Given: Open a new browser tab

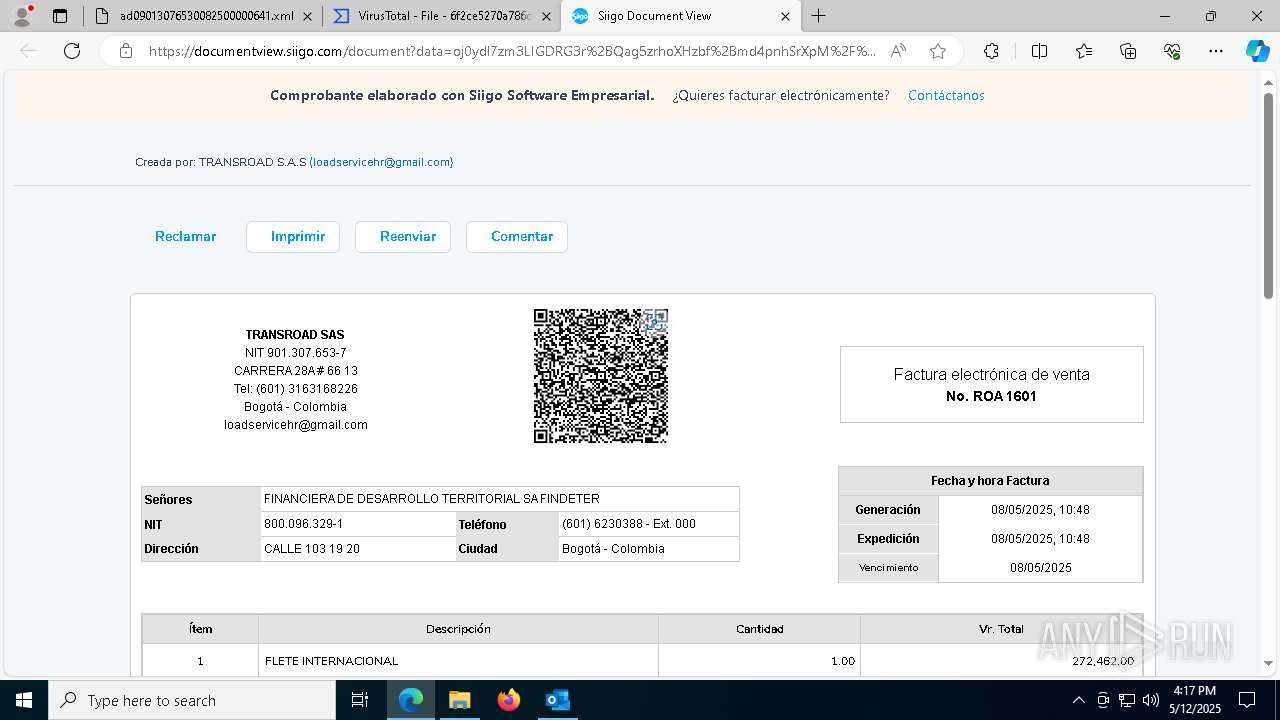Looking at the screenshot, I should 818,16.
